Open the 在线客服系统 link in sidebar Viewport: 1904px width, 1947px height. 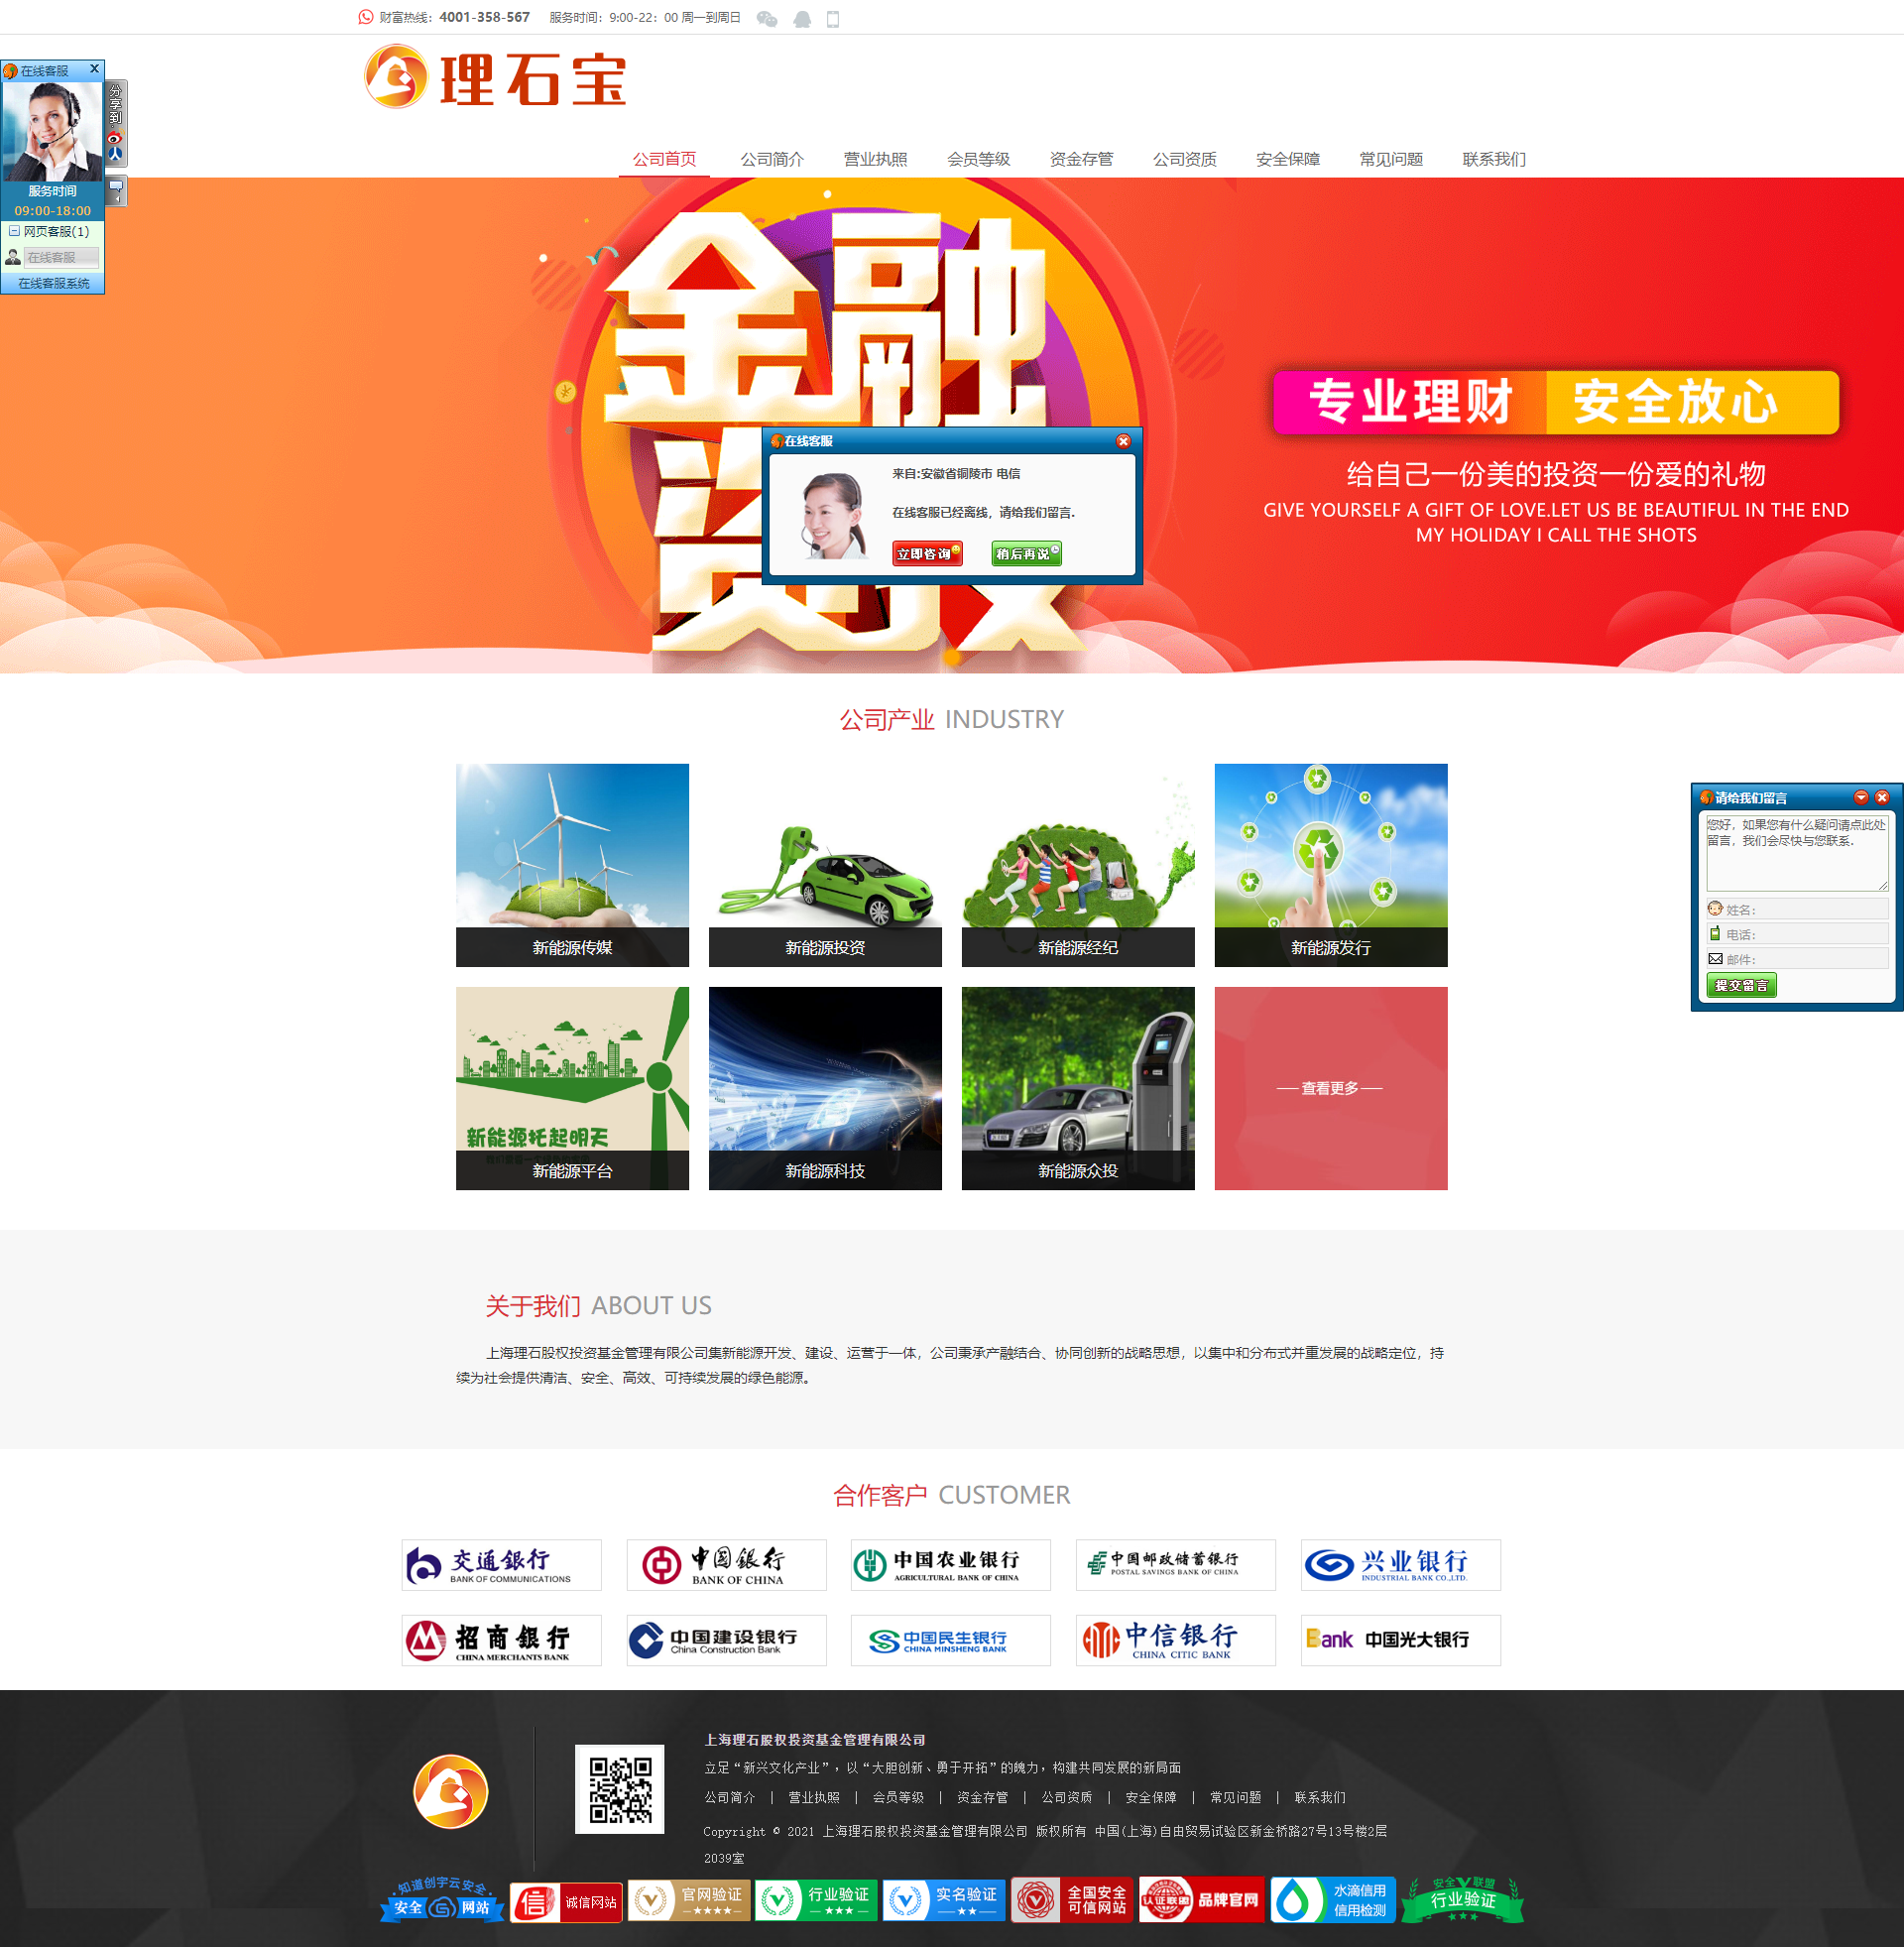coord(53,283)
